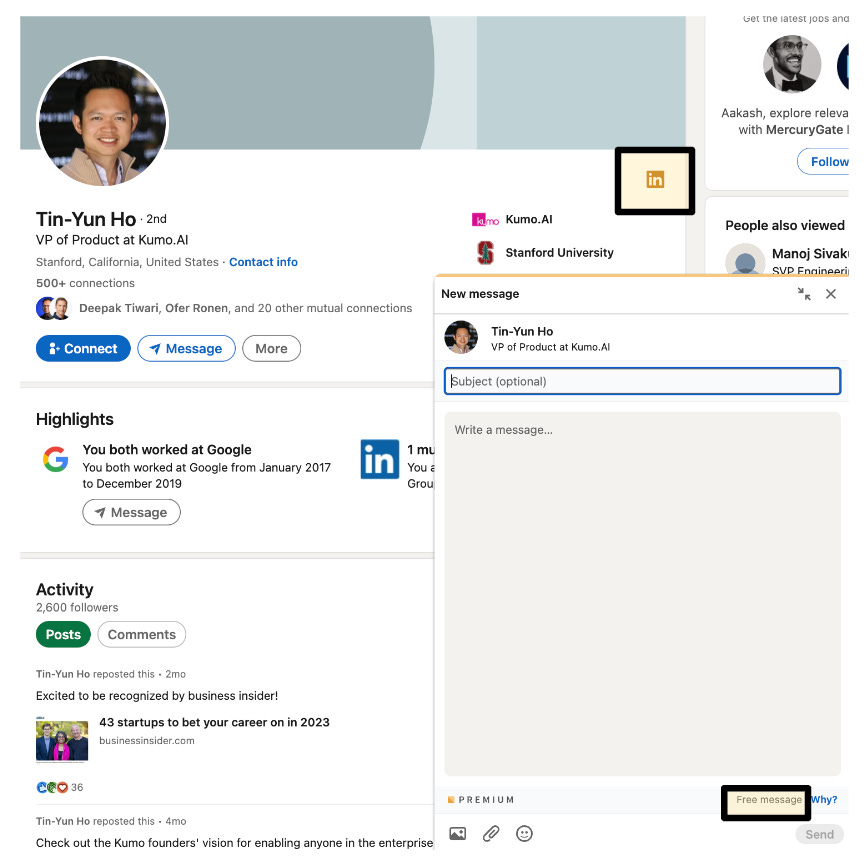The height and width of the screenshot is (868, 868).
Task: Open the Kumo founders' vision post
Action: click(235, 843)
